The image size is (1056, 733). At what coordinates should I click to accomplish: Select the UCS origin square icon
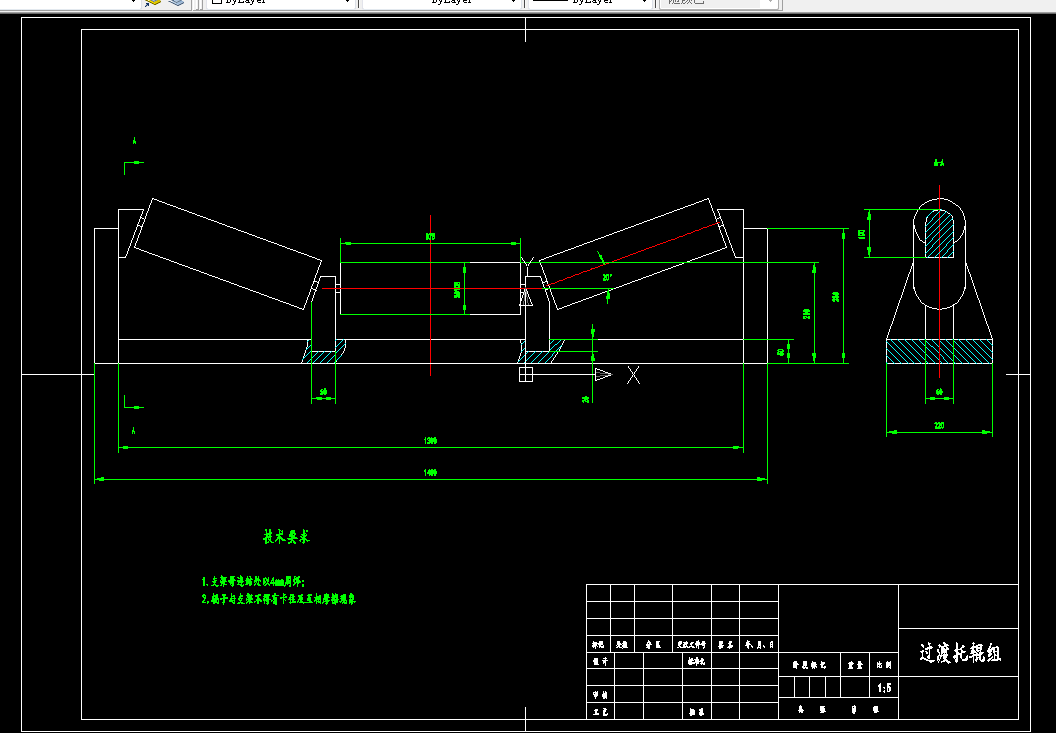tap(526, 375)
